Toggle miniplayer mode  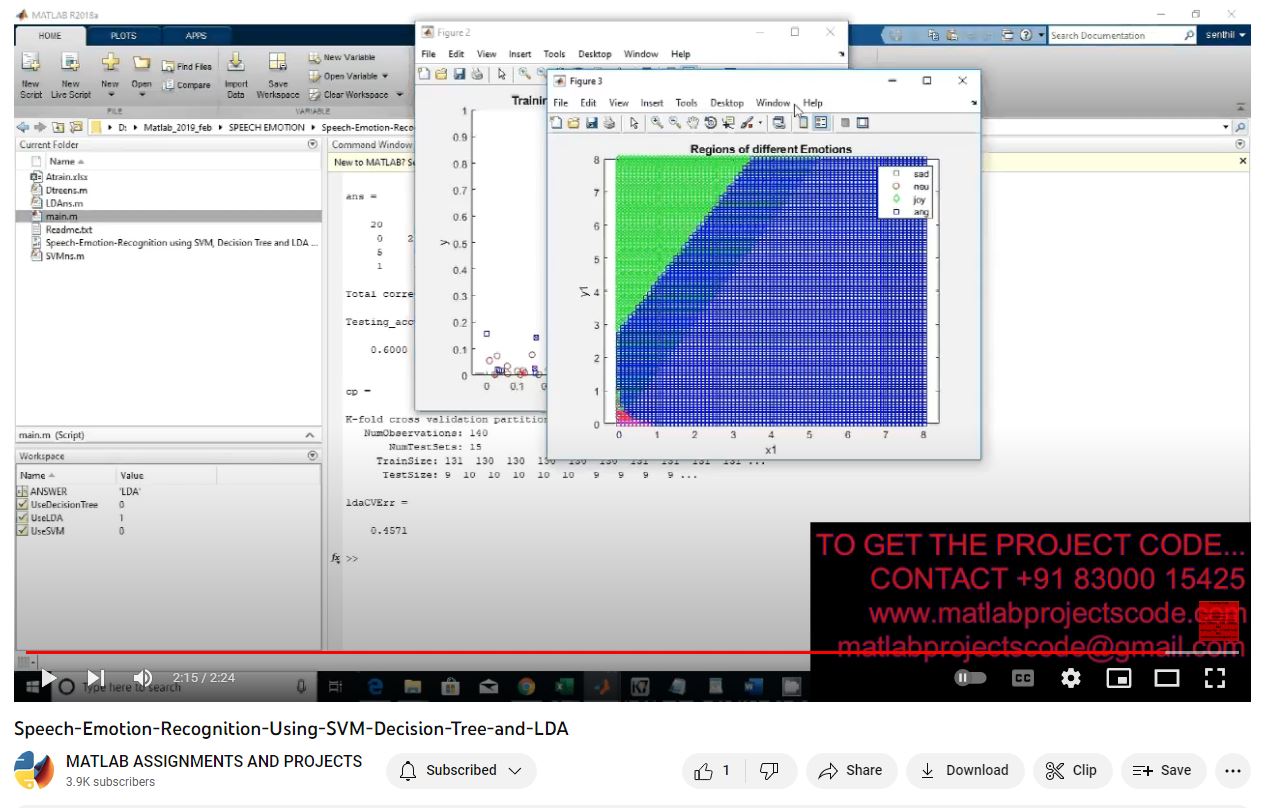coord(1119,678)
